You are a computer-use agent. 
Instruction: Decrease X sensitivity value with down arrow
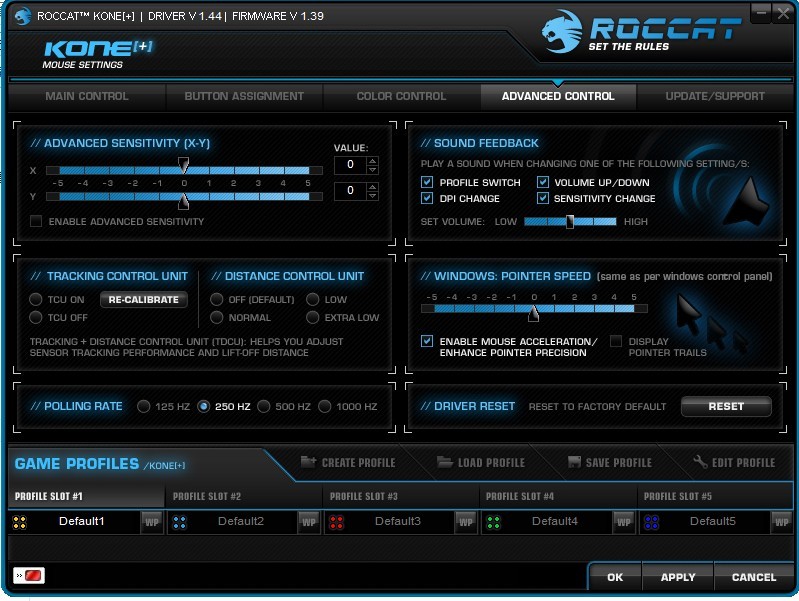[x=372, y=169]
